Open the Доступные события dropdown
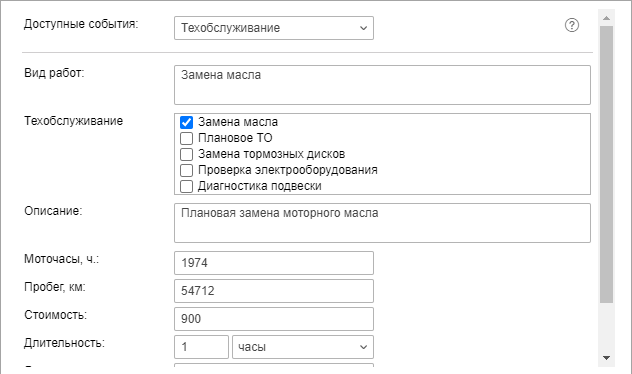The height and width of the screenshot is (374, 632). click(x=274, y=28)
